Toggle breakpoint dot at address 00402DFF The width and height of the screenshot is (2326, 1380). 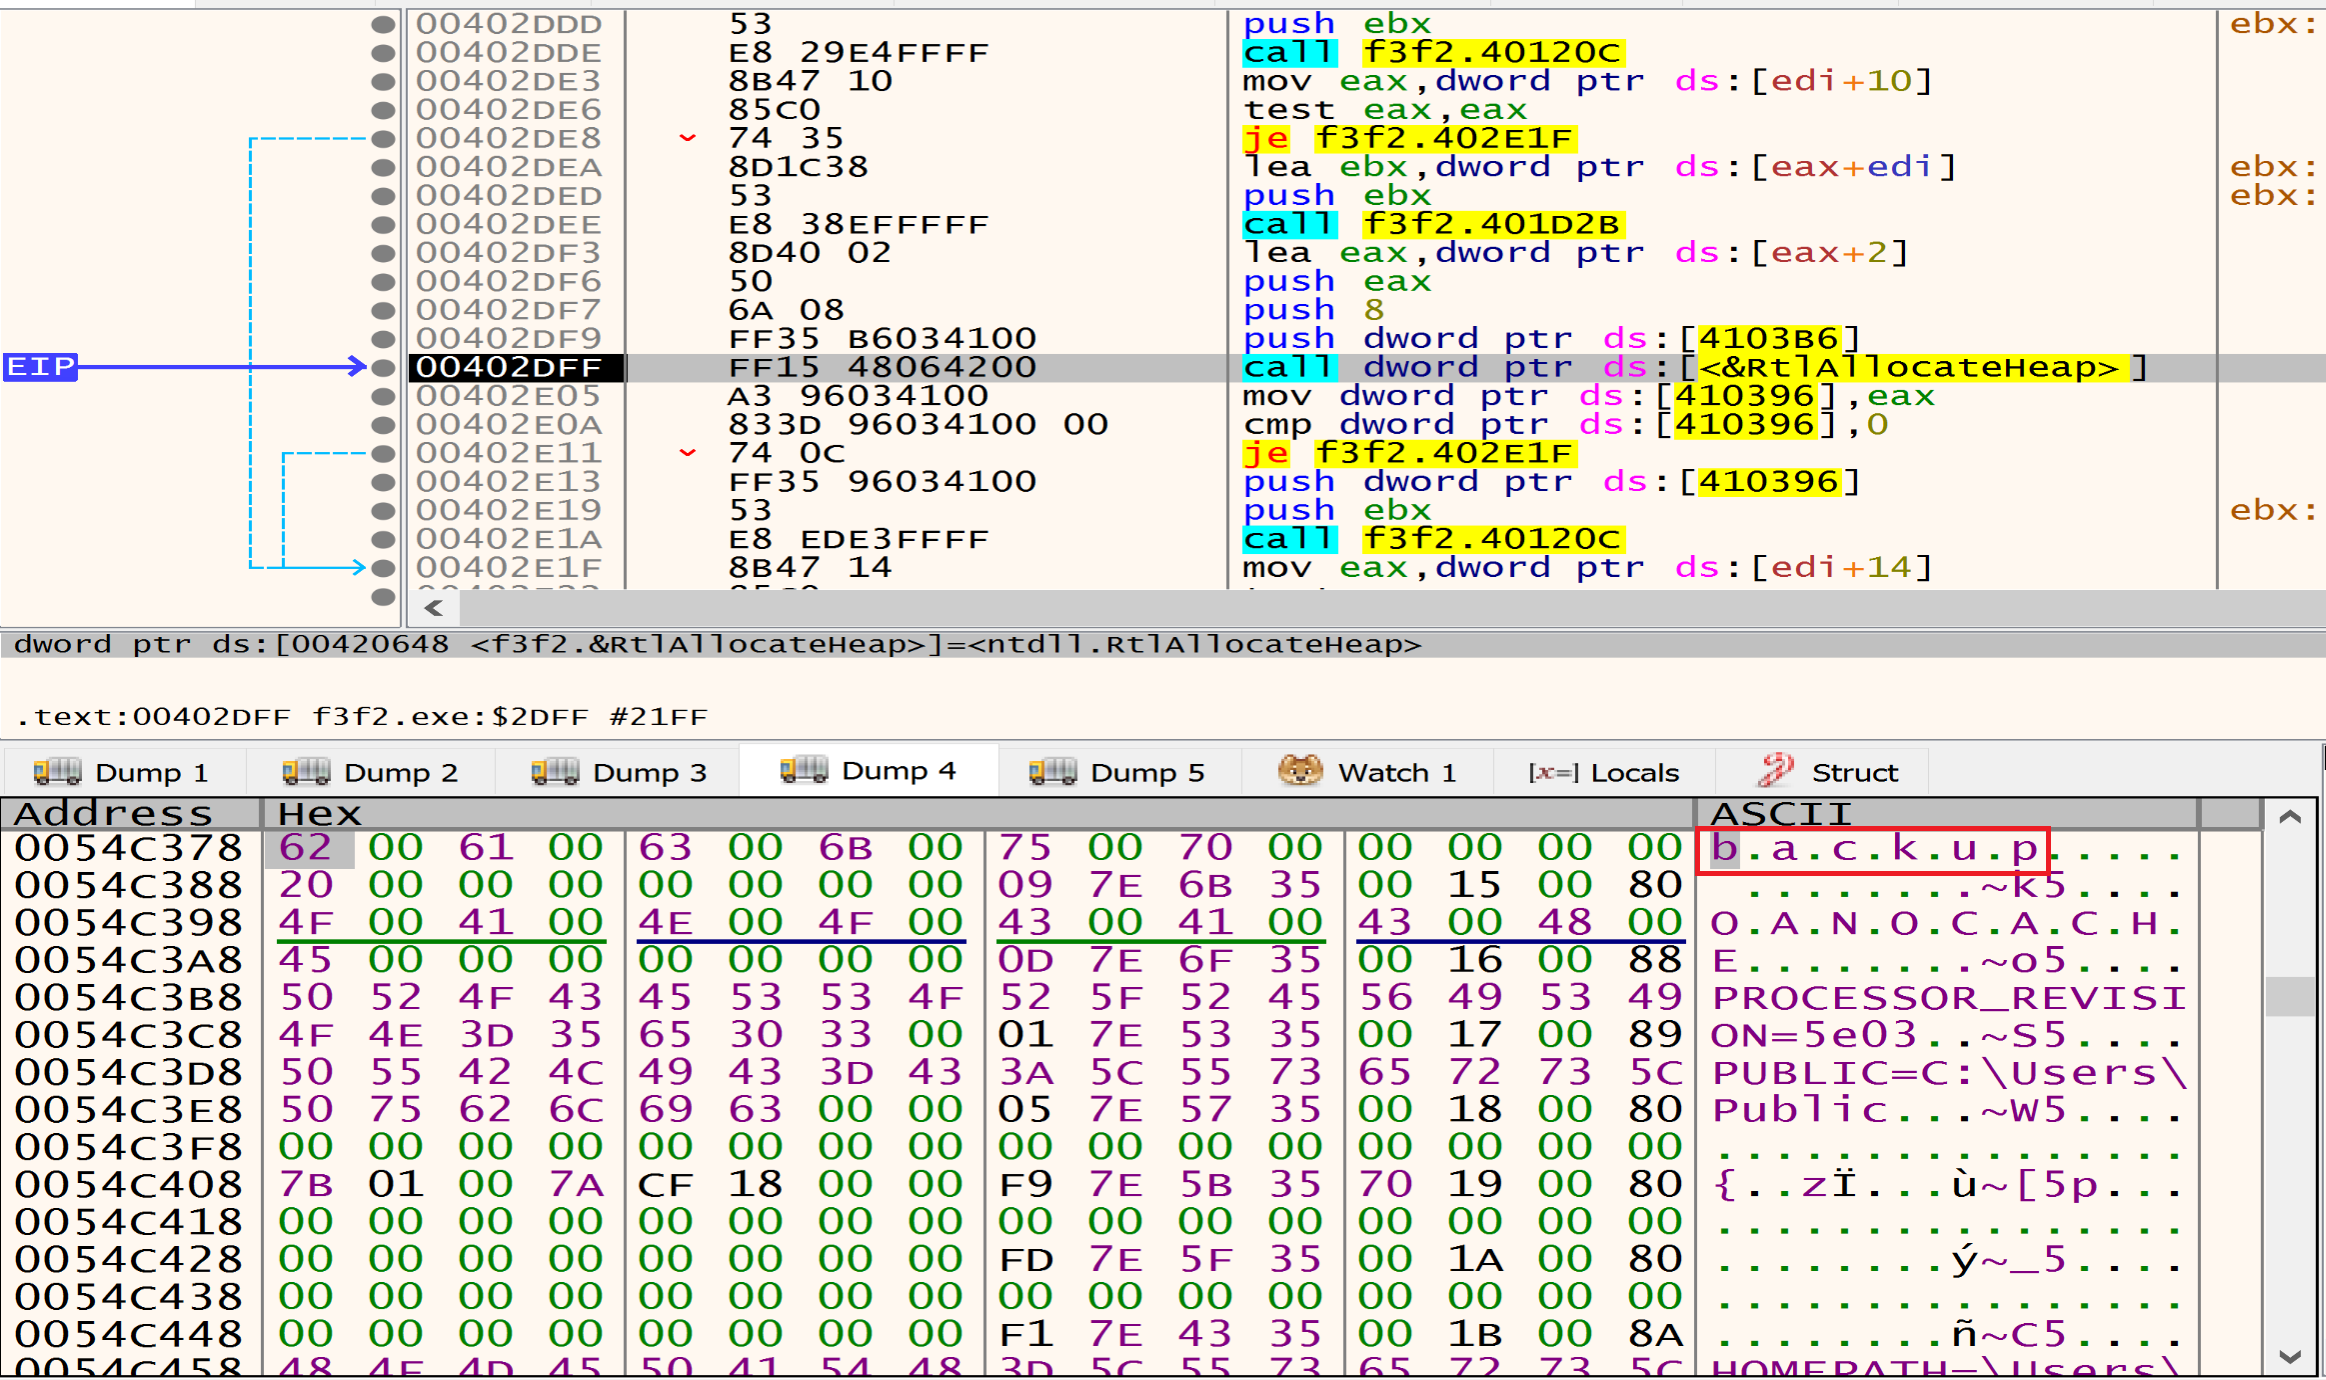coord(383,368)
